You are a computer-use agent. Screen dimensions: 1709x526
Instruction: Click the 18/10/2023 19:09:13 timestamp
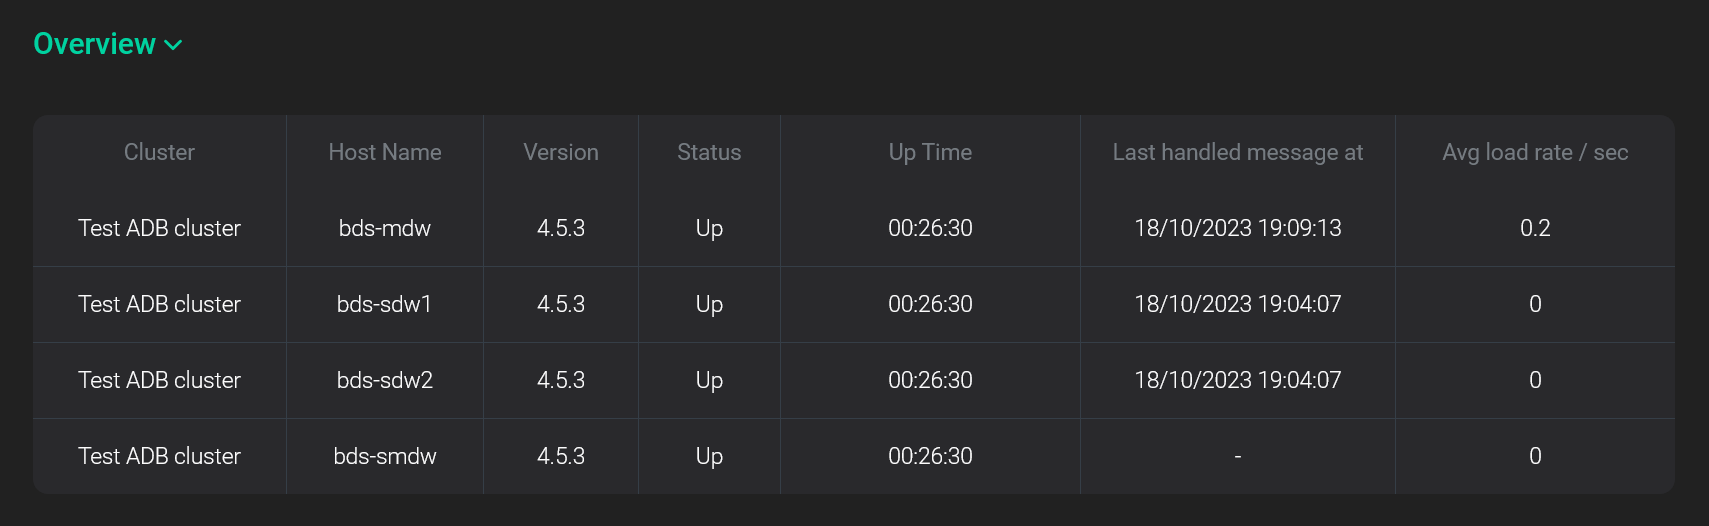coord(1237,228)
